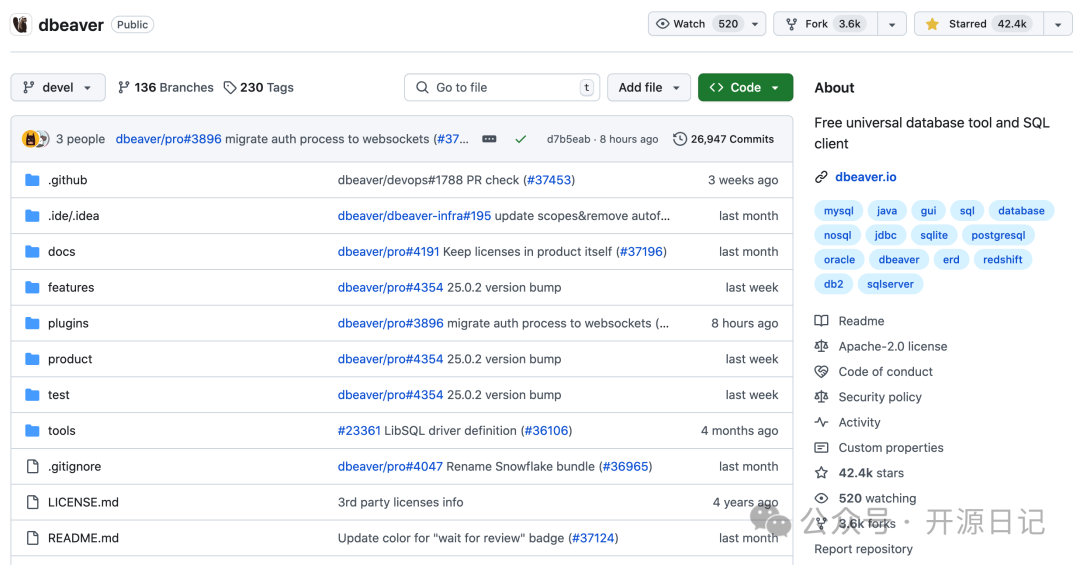Open the Apache-2.0 license item
The width and height of the screenshot is (1080, 565).
tap(892, 346)
